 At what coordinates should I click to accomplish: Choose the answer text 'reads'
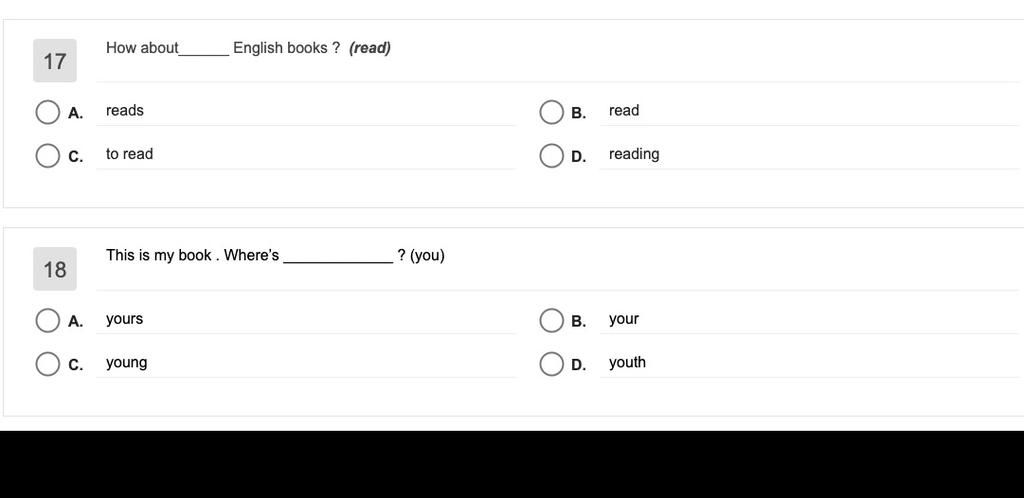pos(125,111)
